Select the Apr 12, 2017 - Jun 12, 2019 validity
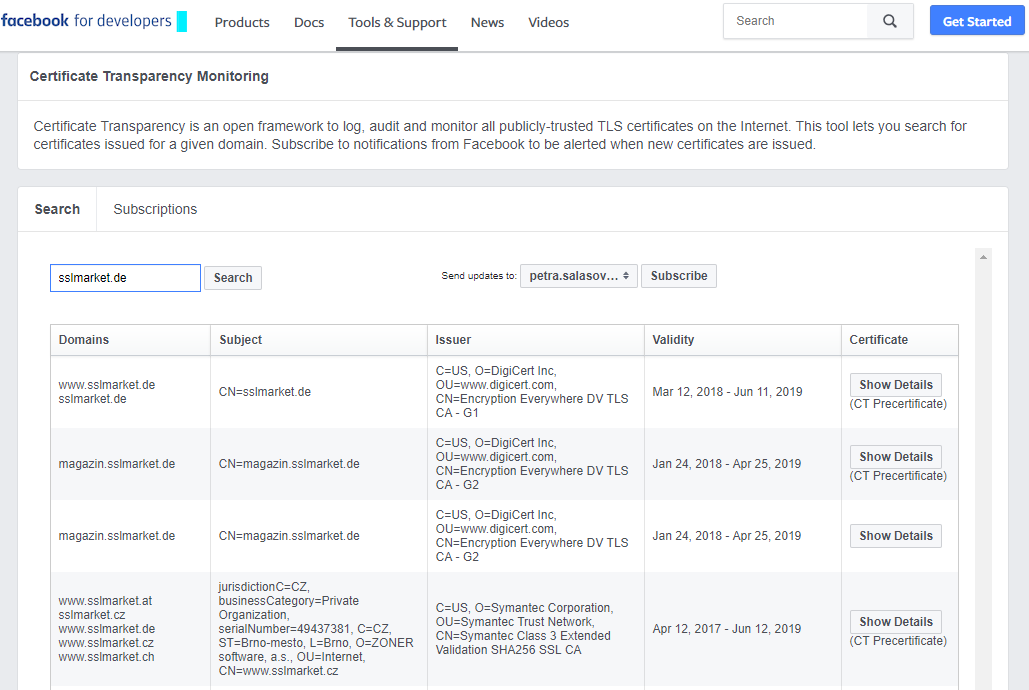Image resolution: width=1029 pixels, height=690 pixels. tap(726, 629)
